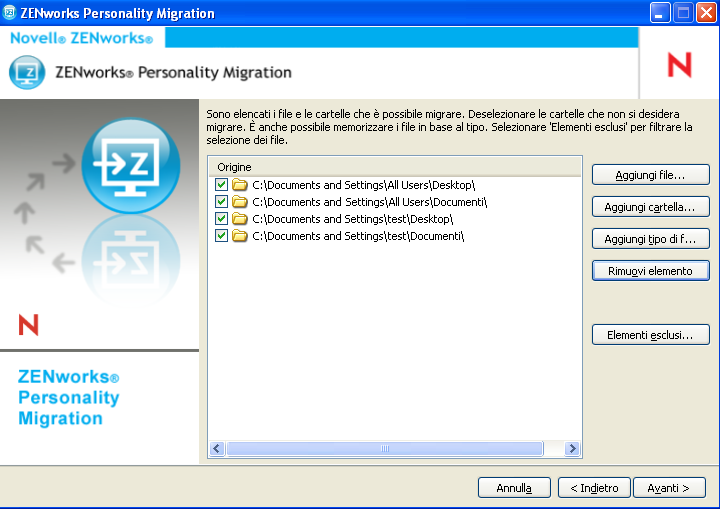Click horizontal scrollbar right arrow

[572, 448]
